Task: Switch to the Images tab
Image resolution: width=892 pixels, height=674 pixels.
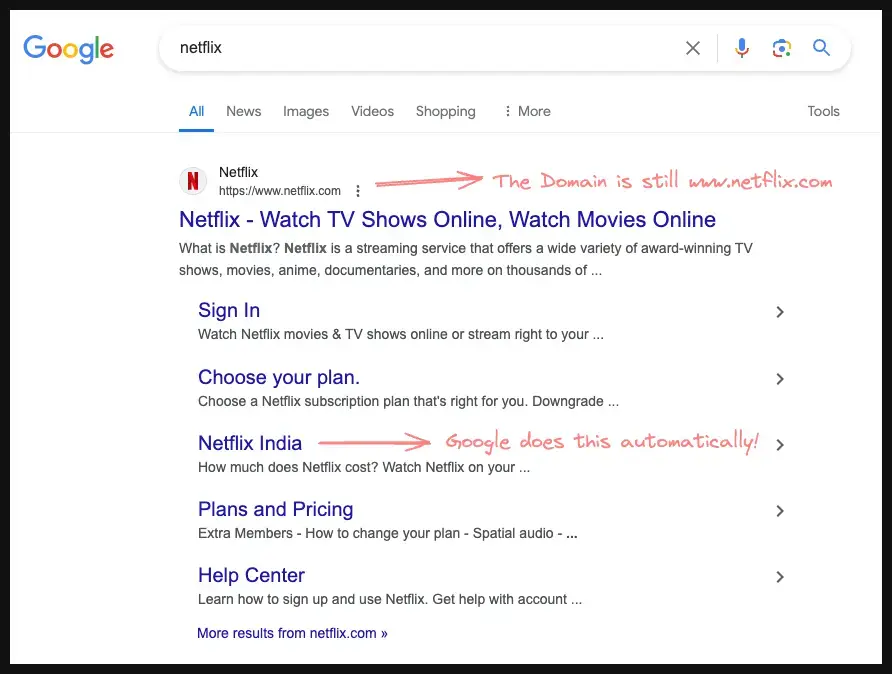Action: pyautogui.click(x=306, y=111)
